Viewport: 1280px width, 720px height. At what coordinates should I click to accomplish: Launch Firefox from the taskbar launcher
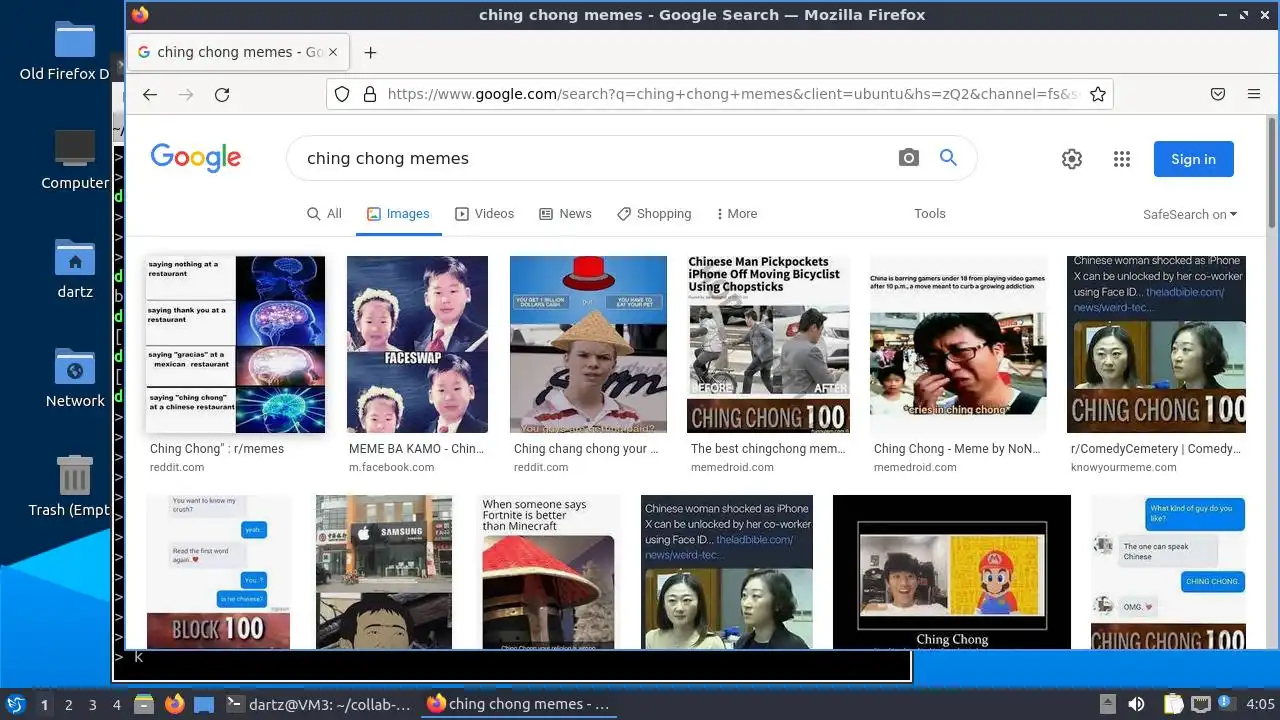174,704
